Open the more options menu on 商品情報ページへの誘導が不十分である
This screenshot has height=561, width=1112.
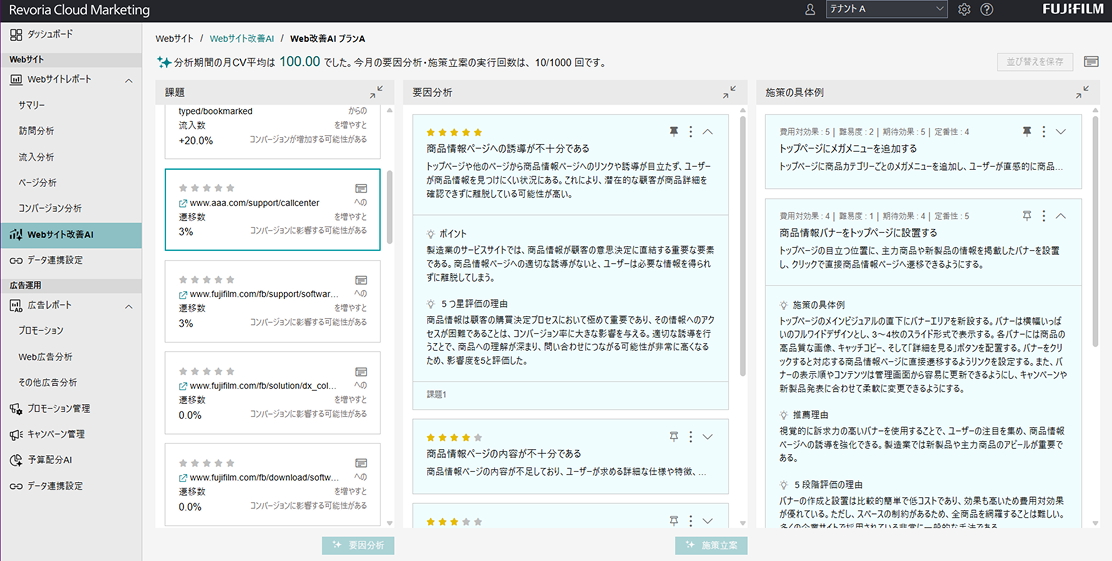point(691,131)
